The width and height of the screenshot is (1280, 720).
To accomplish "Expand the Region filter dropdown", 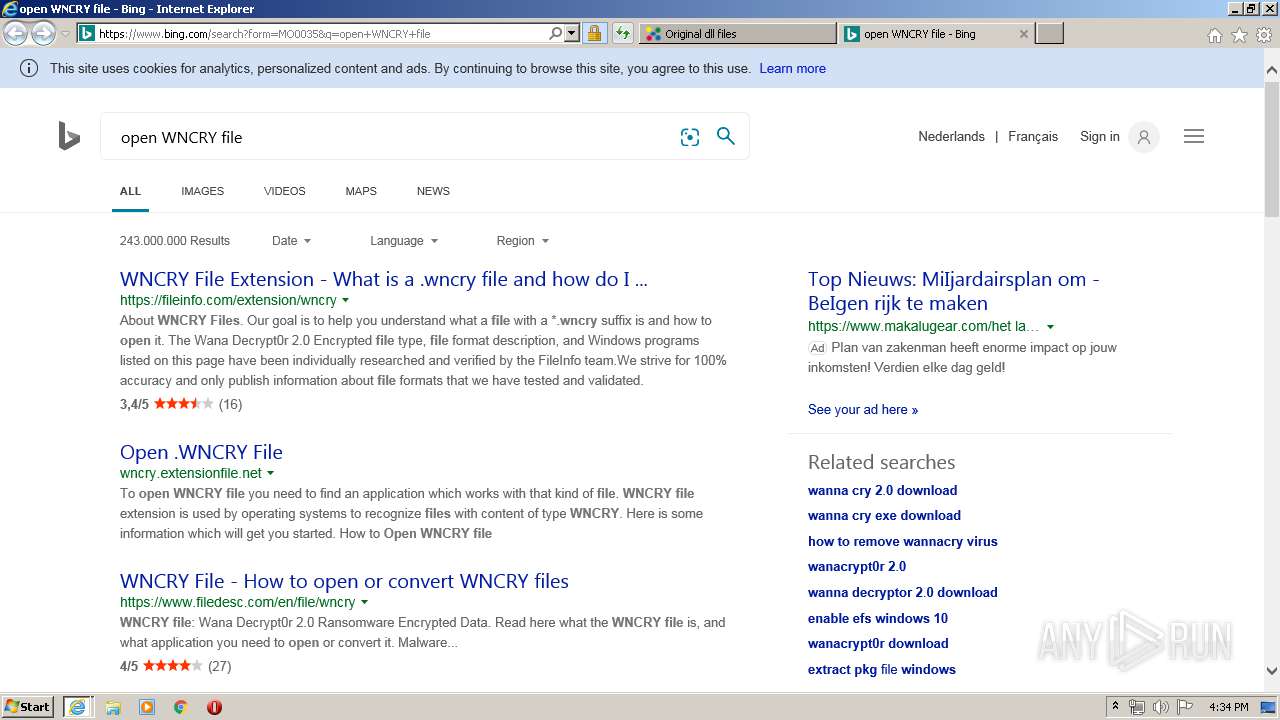I will [522, 241].
